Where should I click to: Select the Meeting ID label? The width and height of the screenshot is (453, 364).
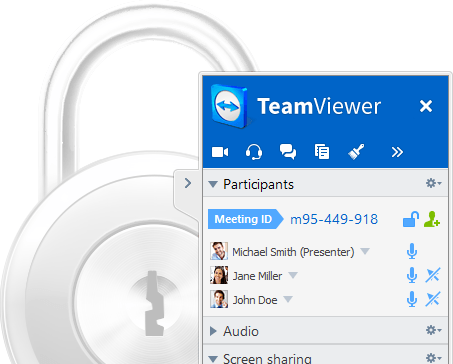pos(246,219)
